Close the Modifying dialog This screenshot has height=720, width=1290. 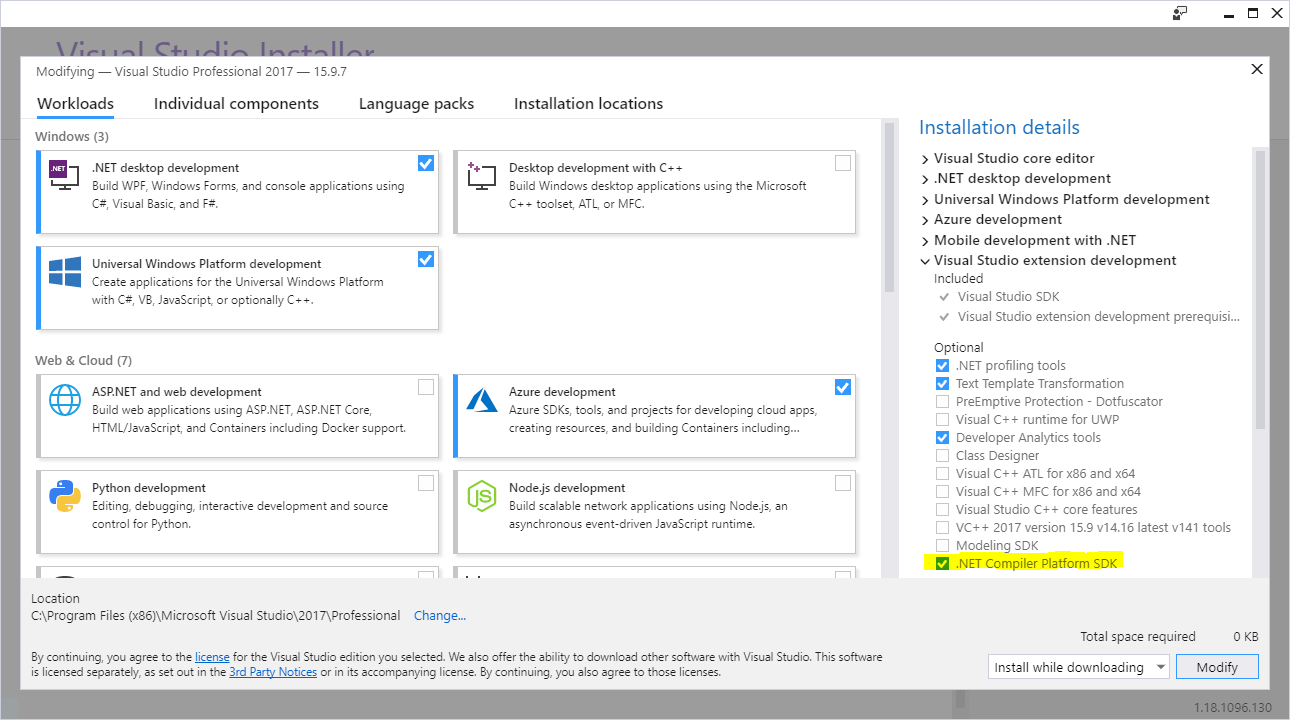pos(1257,69)
